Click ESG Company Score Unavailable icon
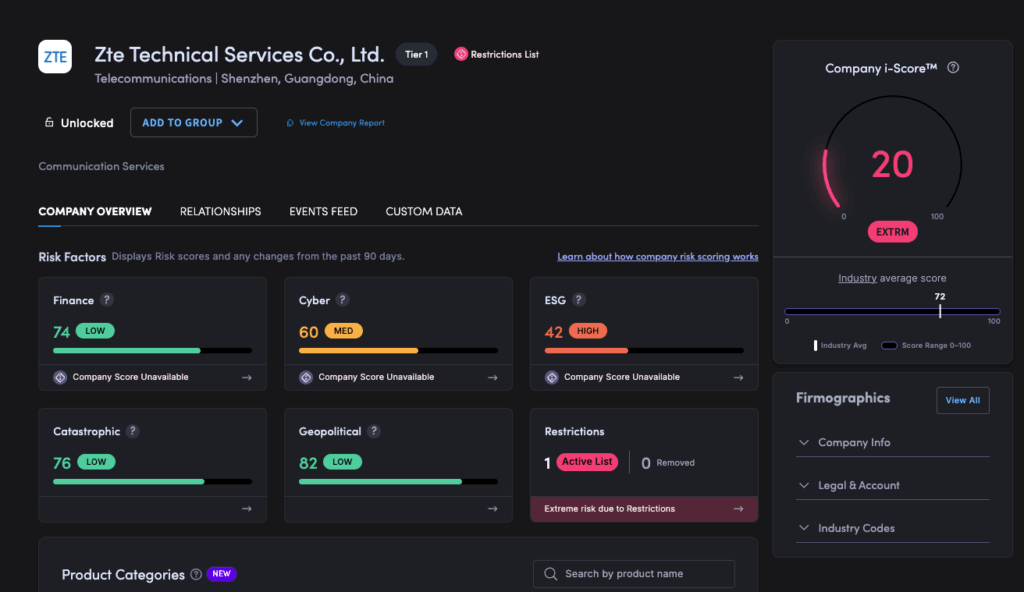Image resolution: width=1024 pixels, height=592 pixels. pos(552,377)
